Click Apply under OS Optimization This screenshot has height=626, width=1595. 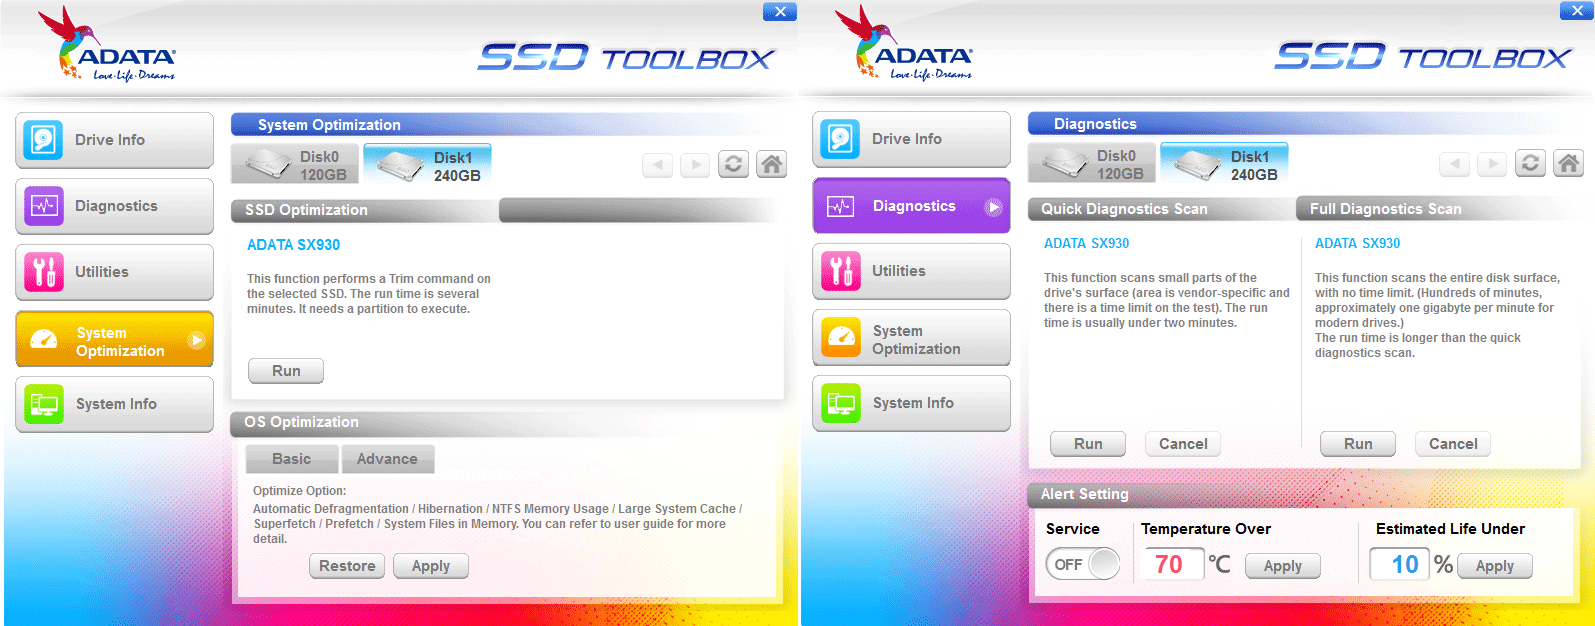pos(431,566)
